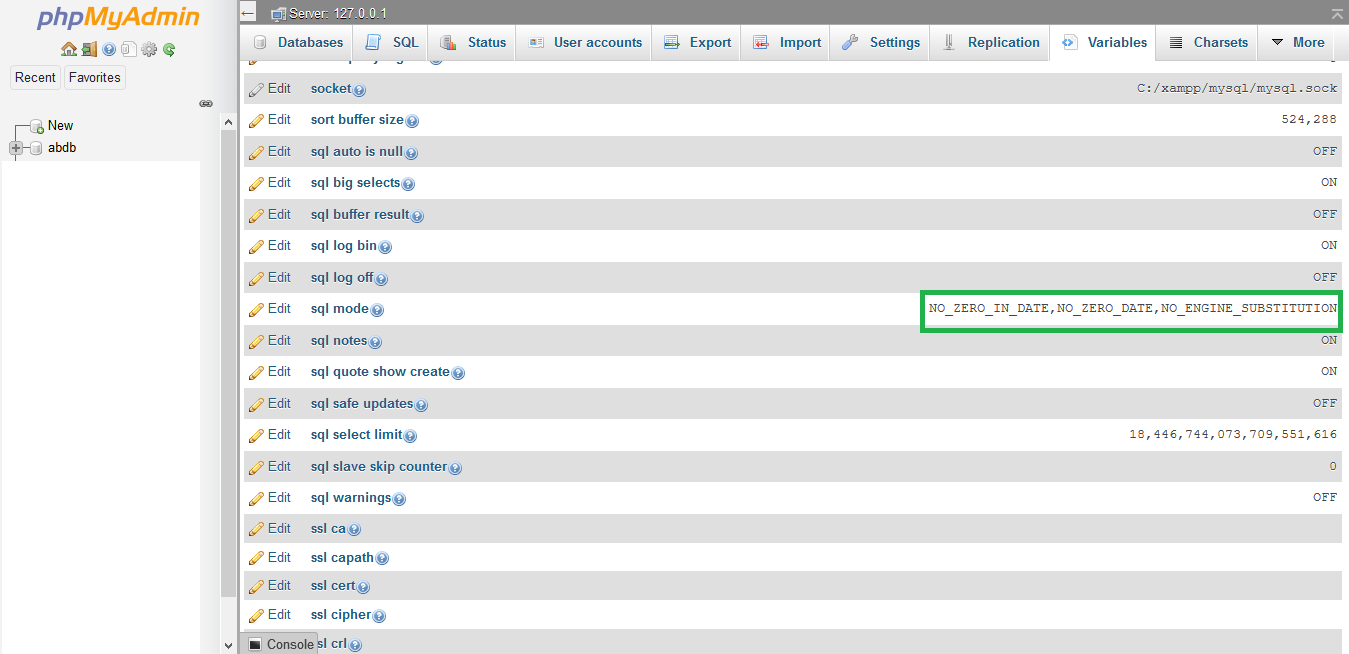This screenshot has height=654, width=1349.
Task: Hide navigation panel using left arrow
Action: click(x=248, y=13)
